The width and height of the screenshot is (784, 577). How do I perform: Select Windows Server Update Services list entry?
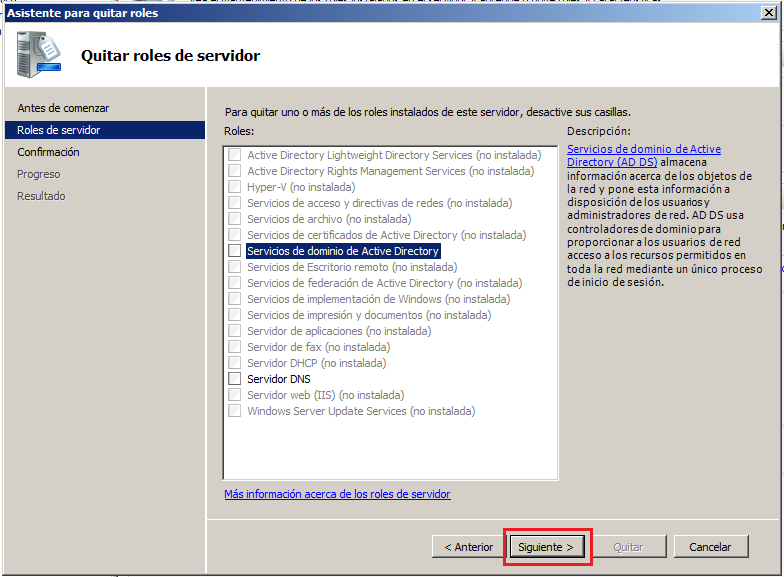pyautogui.click(x=361, y=411)
